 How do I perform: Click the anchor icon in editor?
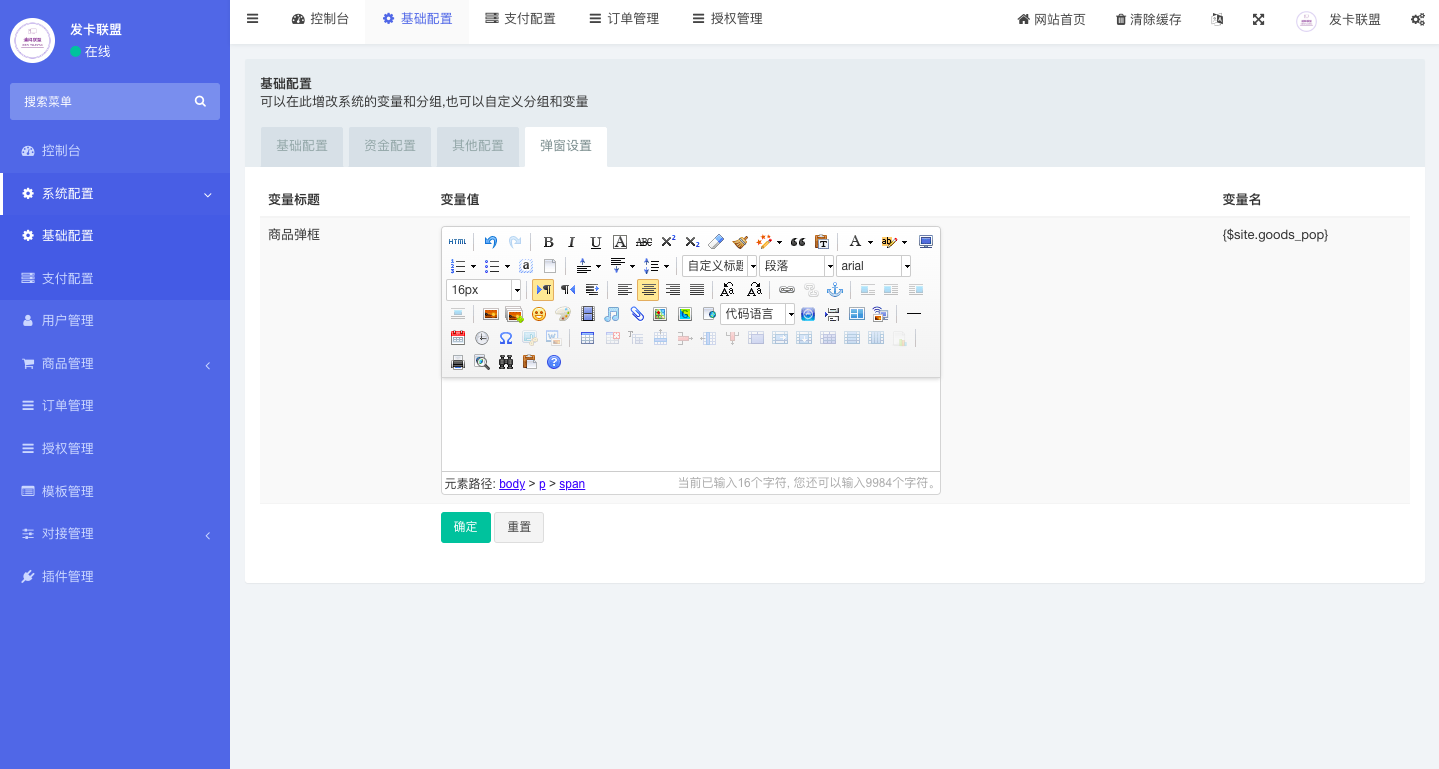[x=835, y=290]
